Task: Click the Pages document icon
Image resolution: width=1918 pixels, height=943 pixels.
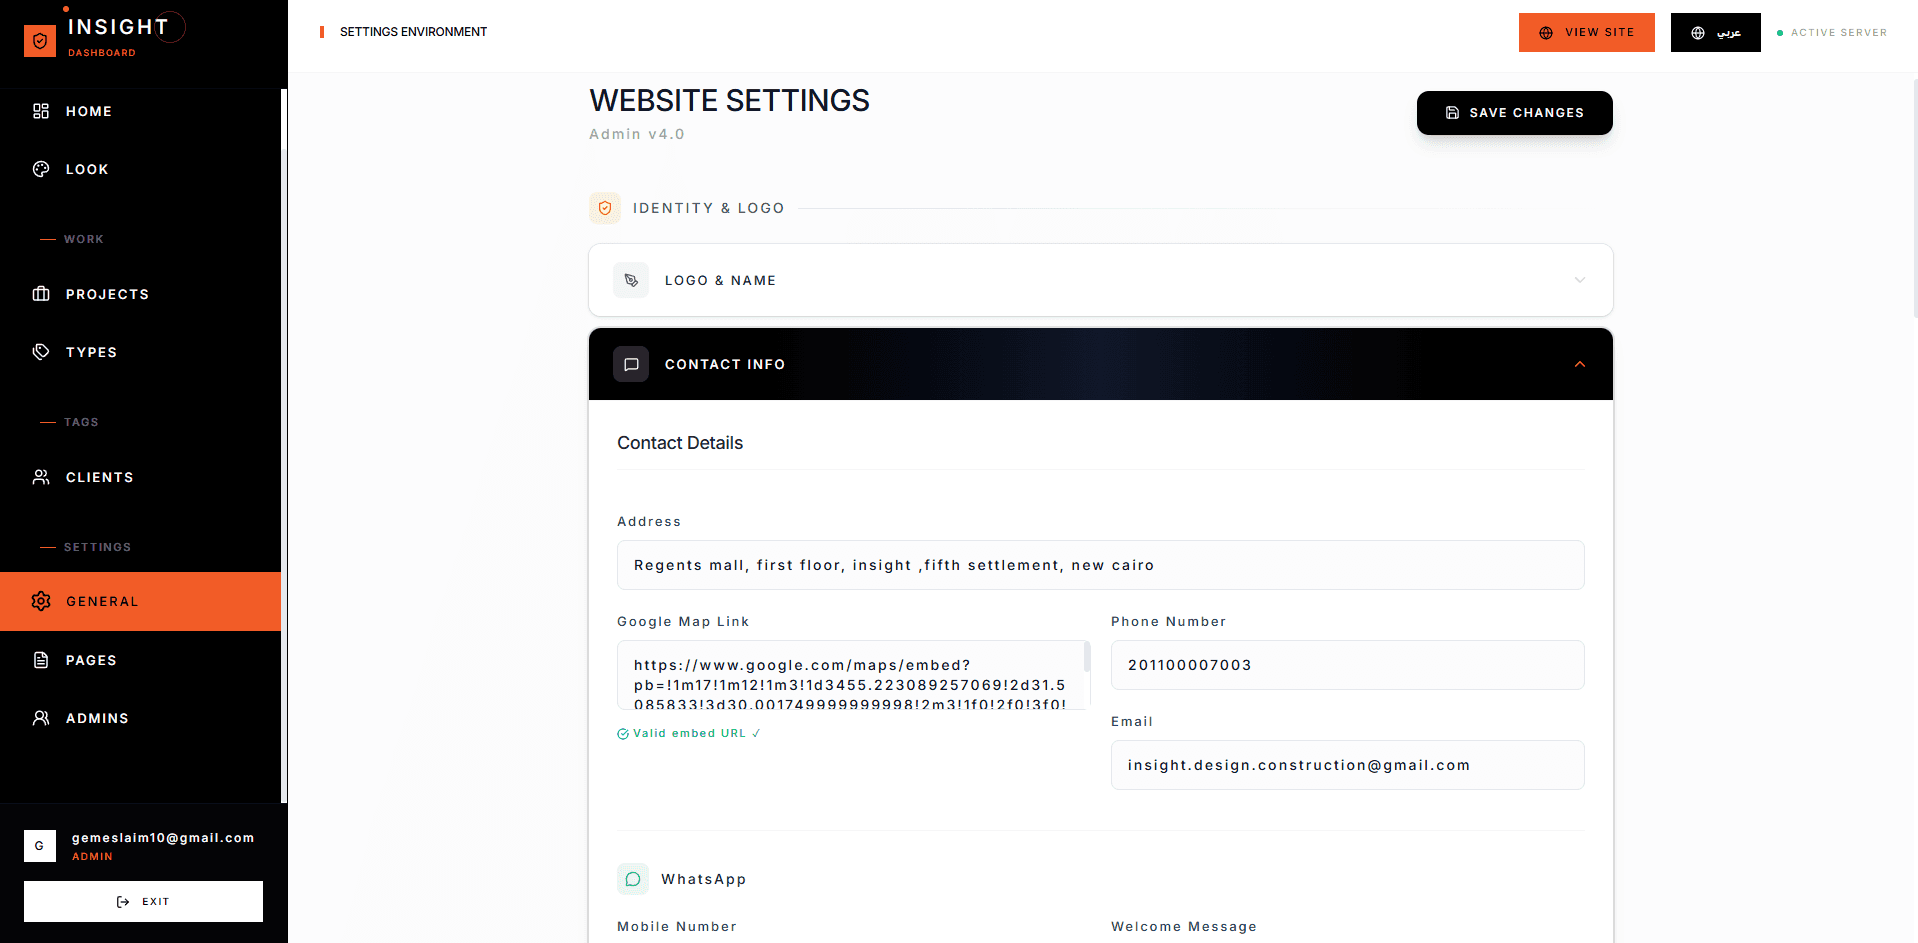Action: click(41, 660)
